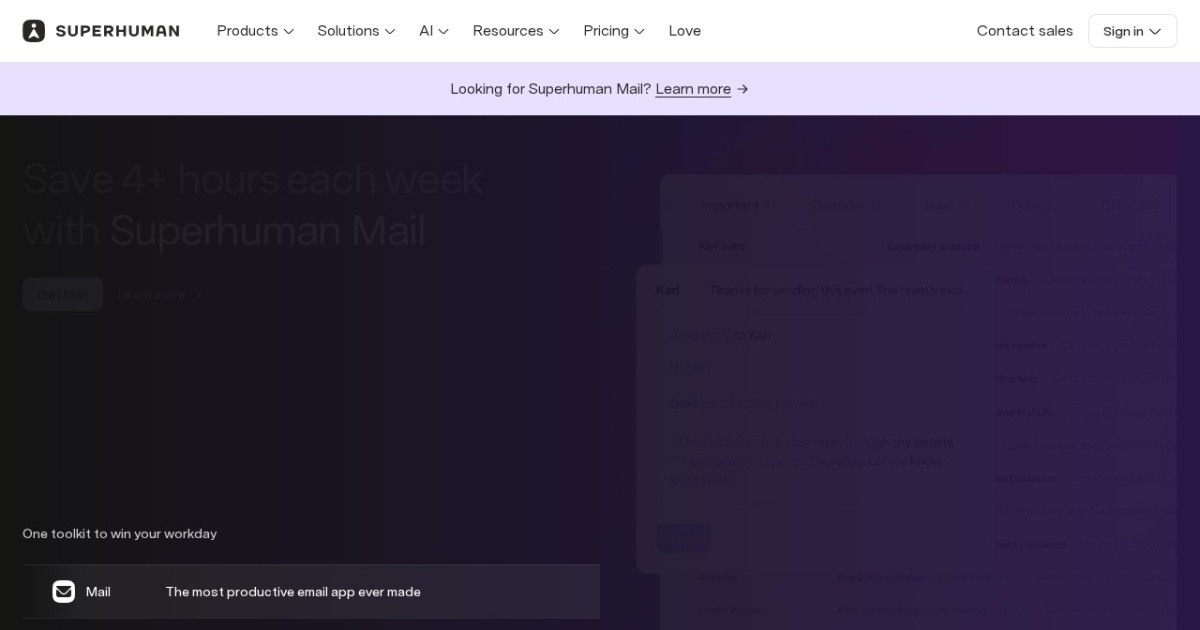1200x630 pixels.
Task: Open the Sign in dropdown button
Action: coord(1132,31)
